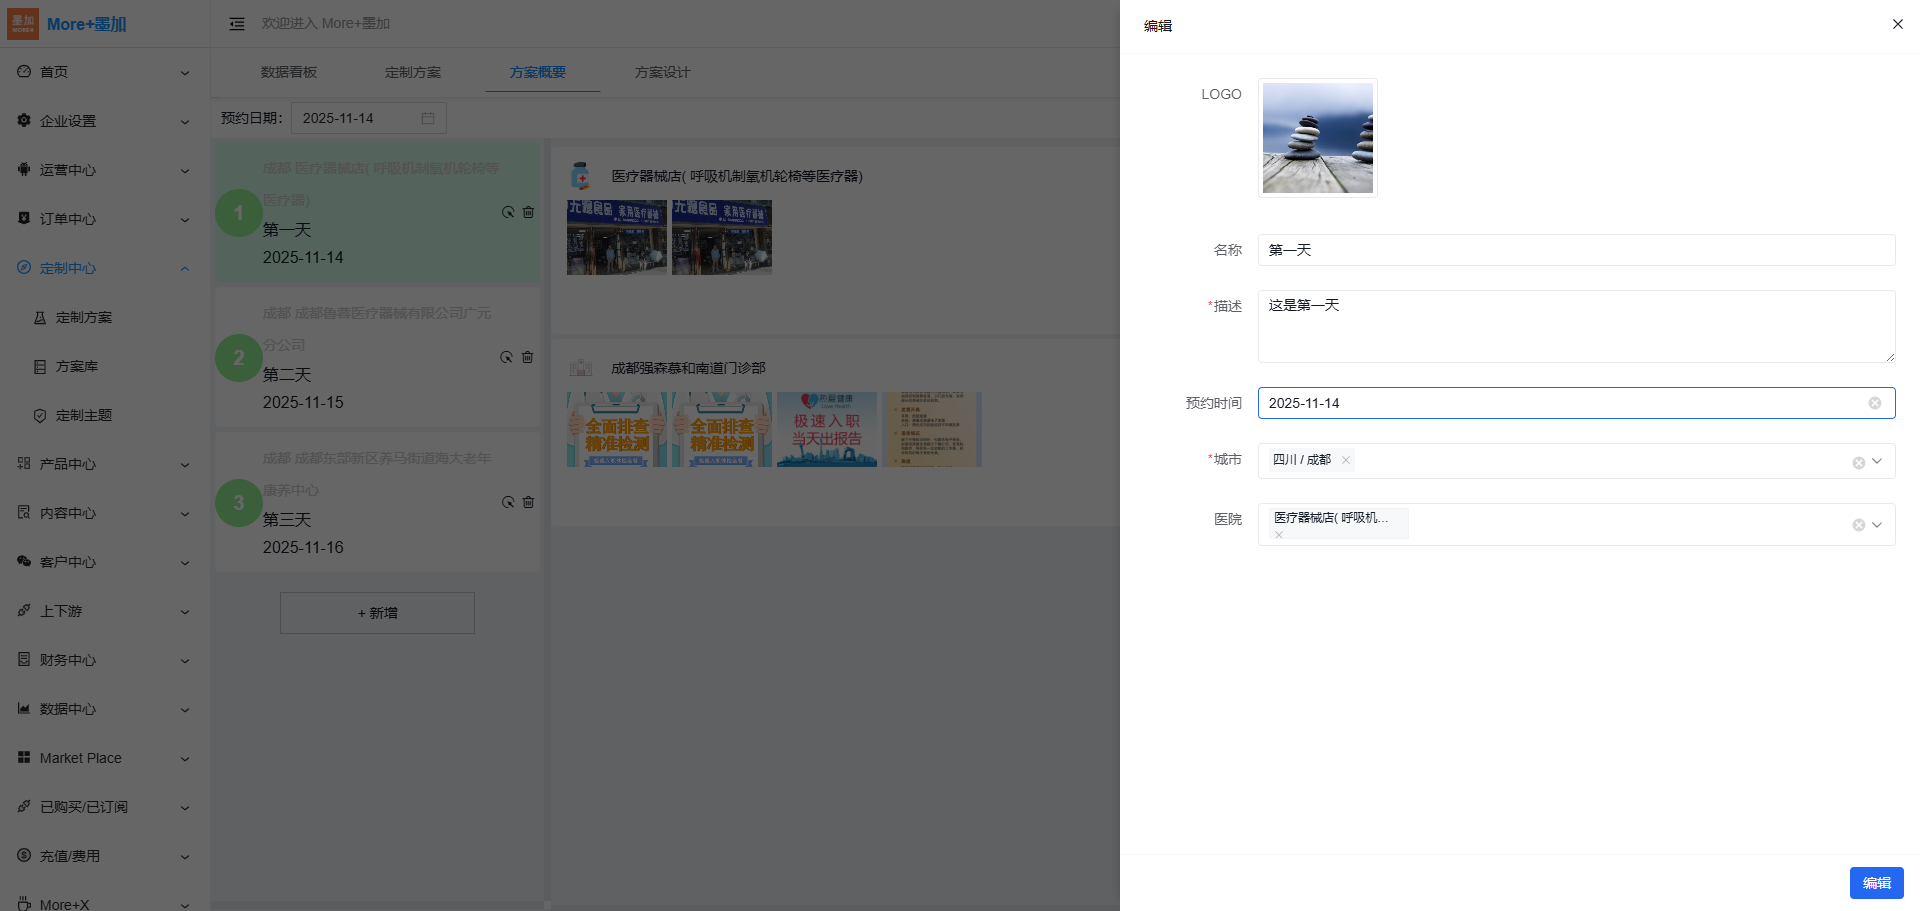Click the sidebar collapse menu icon
1920x911 pixels.
click(x=237, y=24)
